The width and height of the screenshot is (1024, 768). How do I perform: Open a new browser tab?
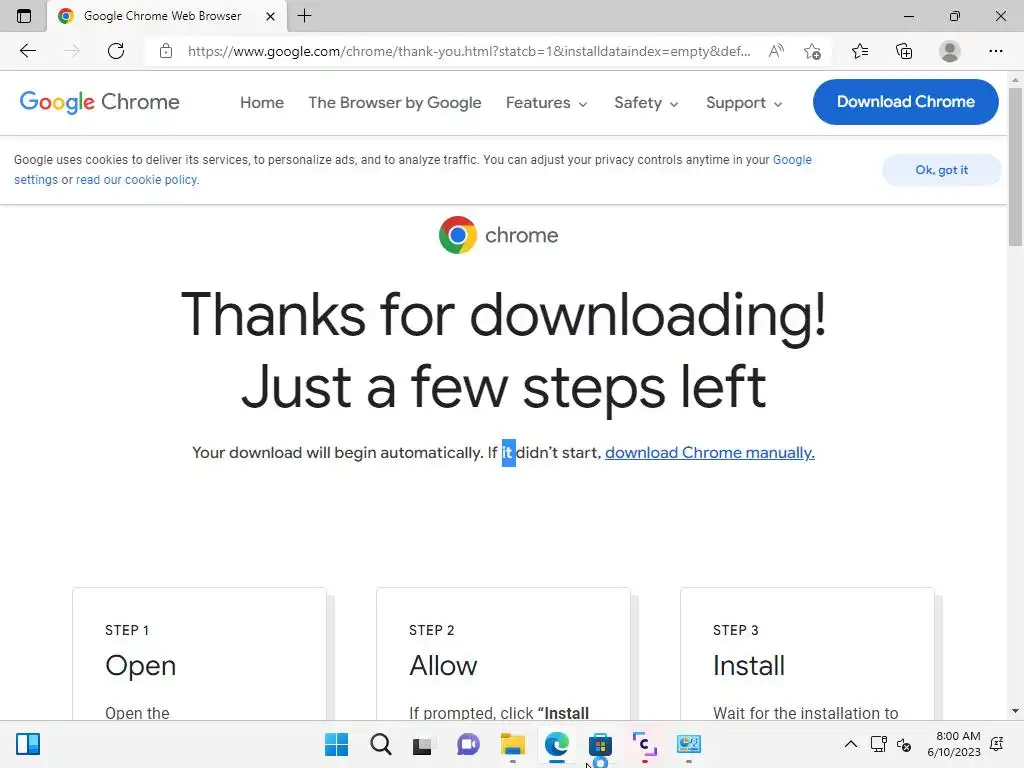pos(304,16)
